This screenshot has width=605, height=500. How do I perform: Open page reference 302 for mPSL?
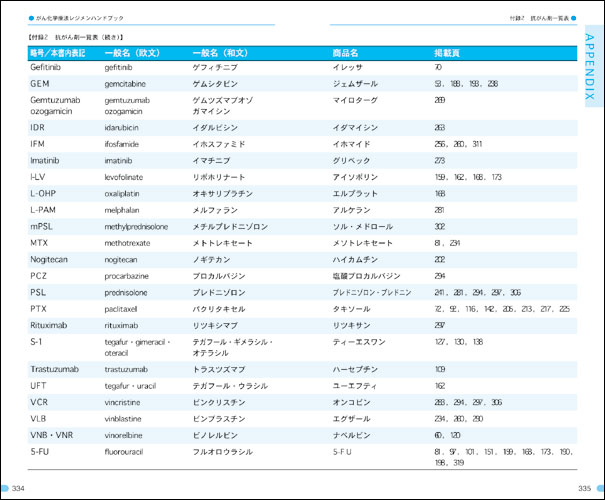[x=440, y=227]
